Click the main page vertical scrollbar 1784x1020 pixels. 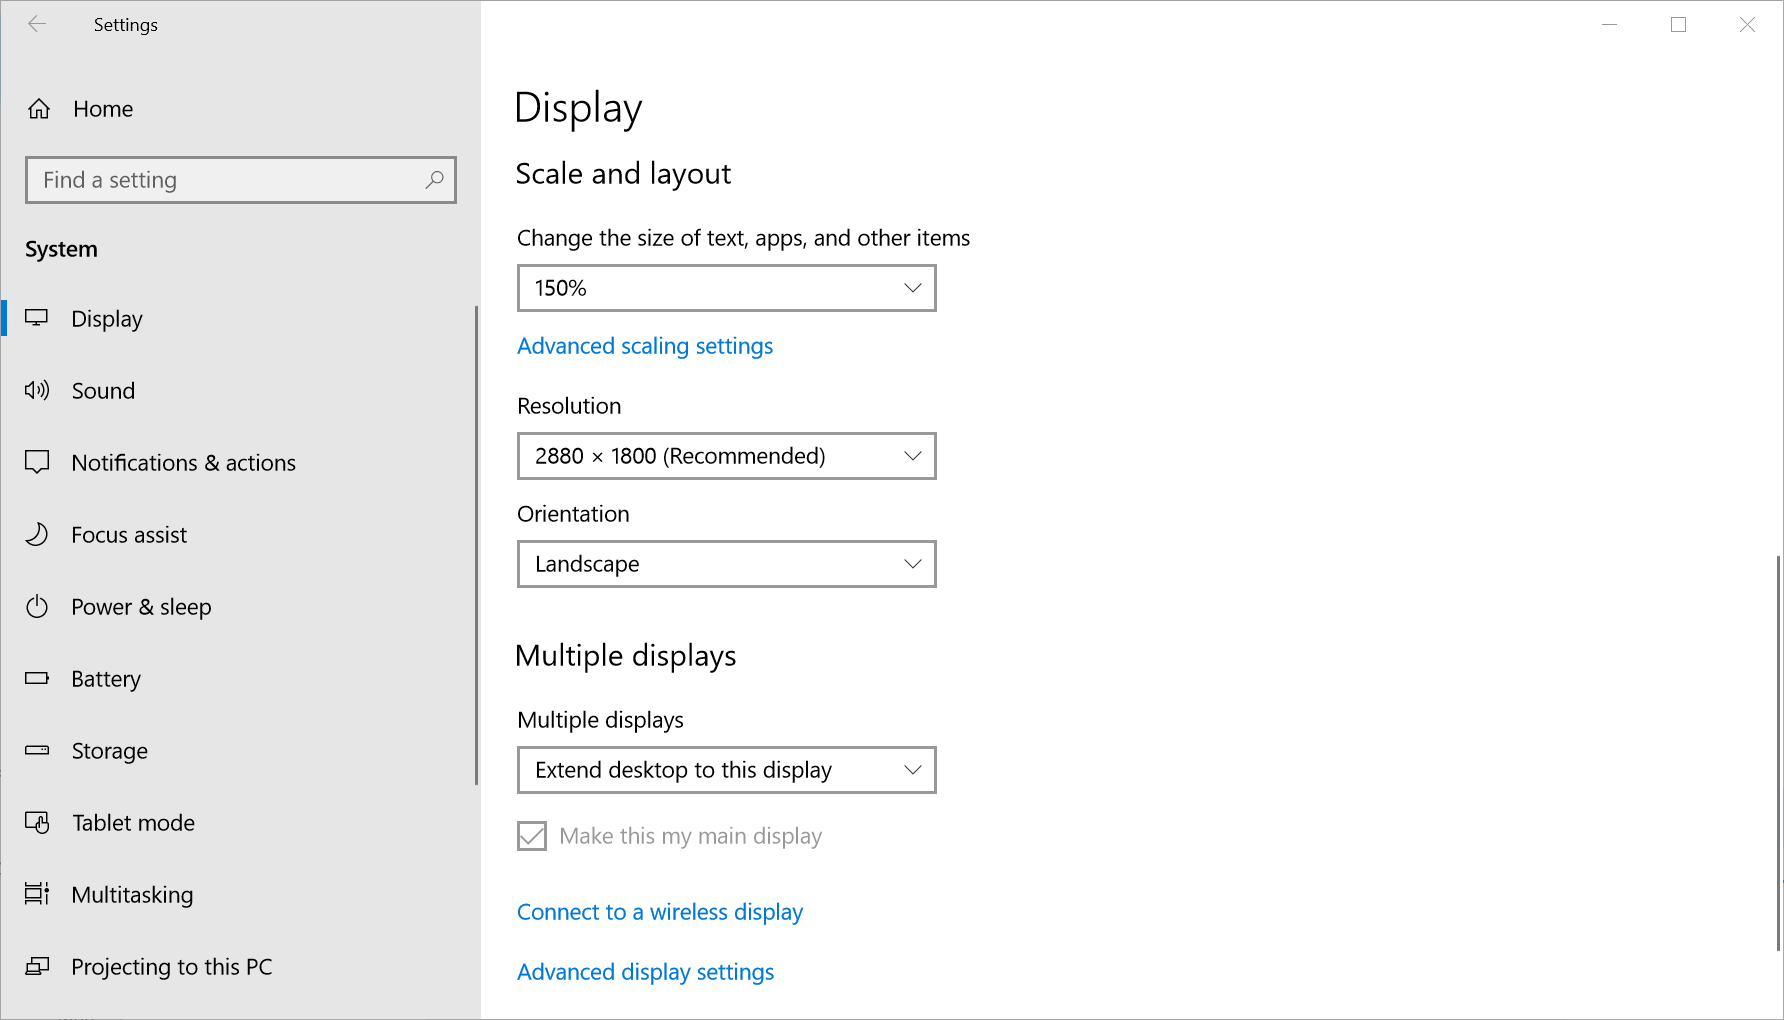(x=1778, y=750)
